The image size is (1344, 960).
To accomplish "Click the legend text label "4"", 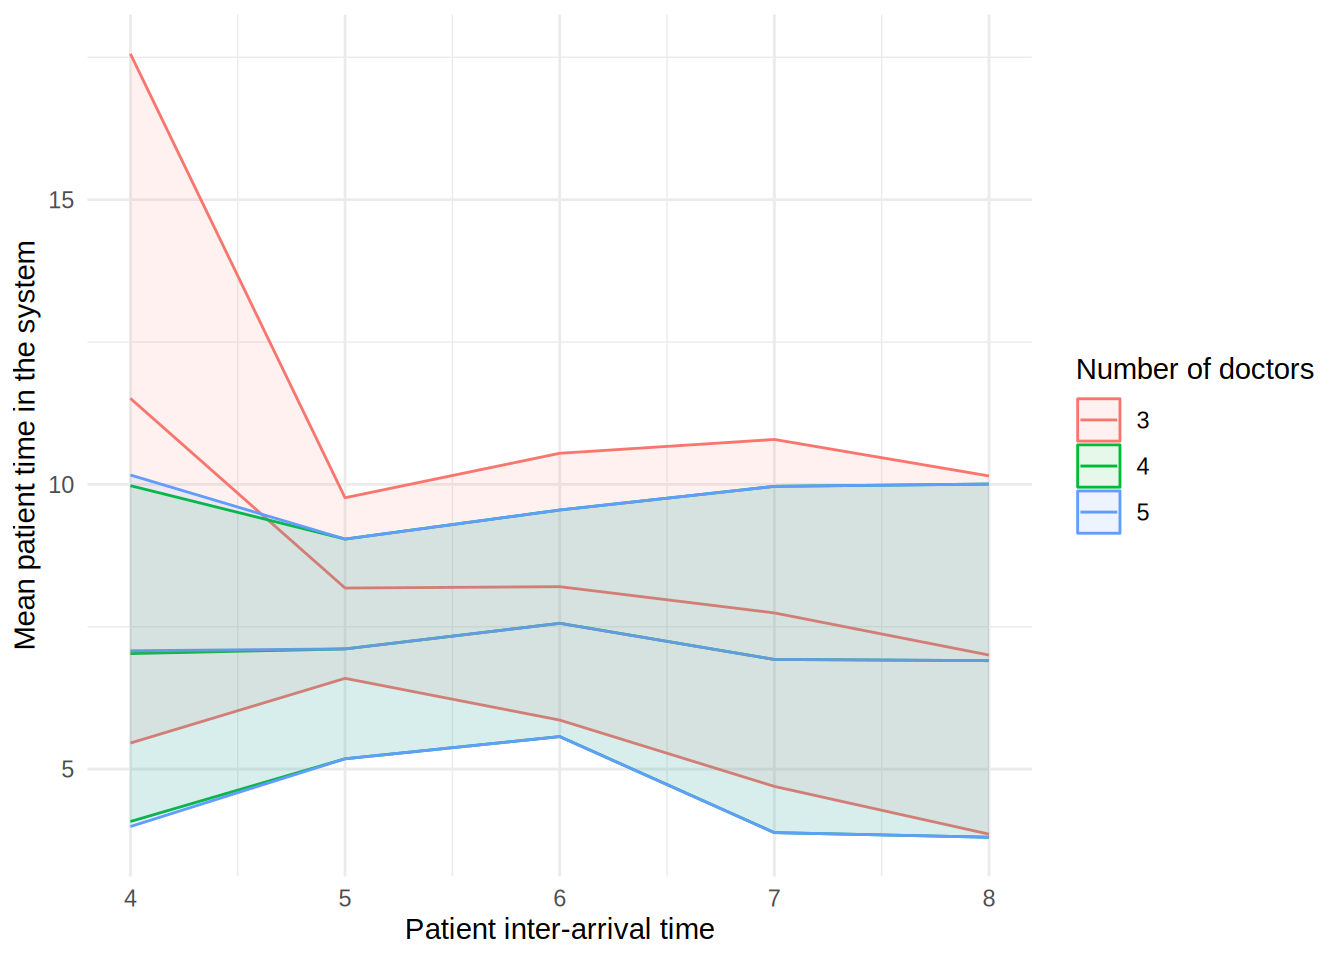I will tap(1143, 467).
